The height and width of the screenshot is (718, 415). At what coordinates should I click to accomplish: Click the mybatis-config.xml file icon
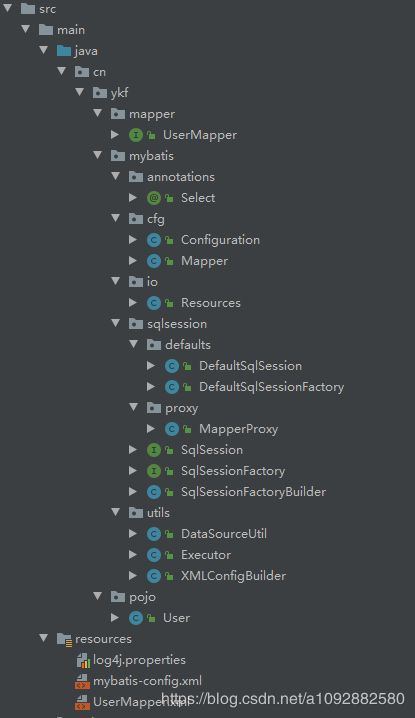[x=82, y=681]
